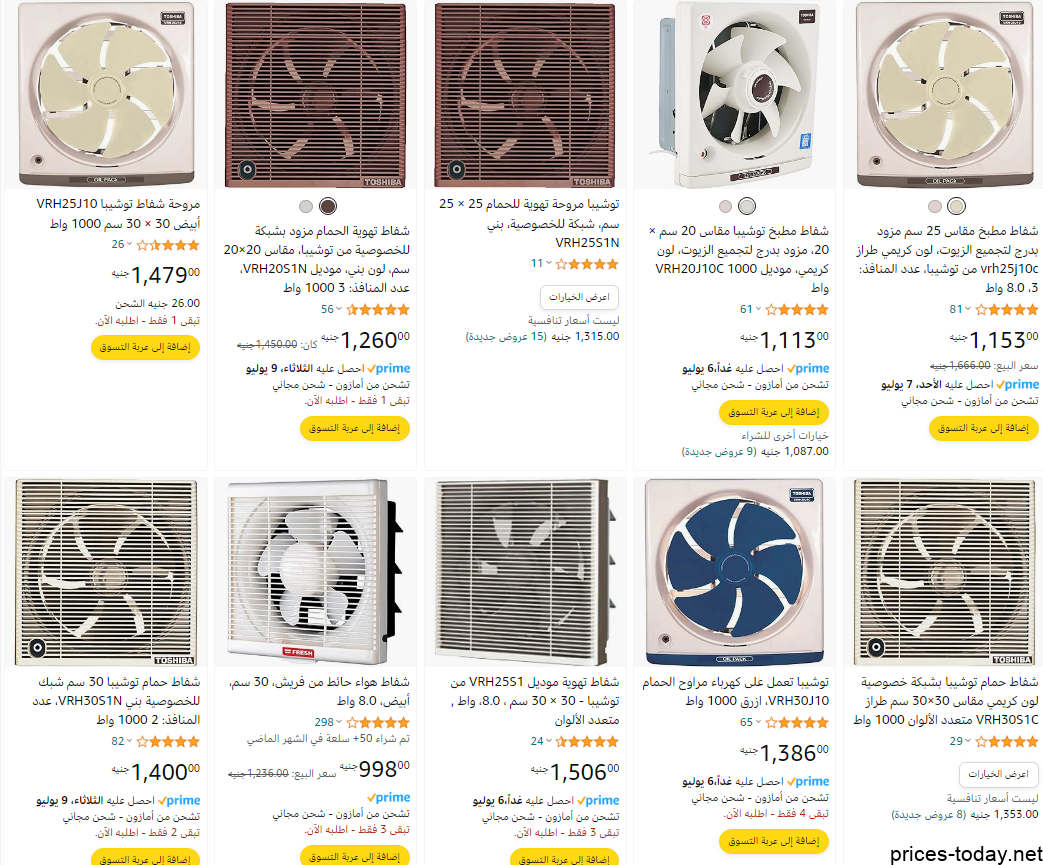Add the 1,479 VRH25J10 fan to cart
The image size is (1043, 865).
click(x=145, y=347)
